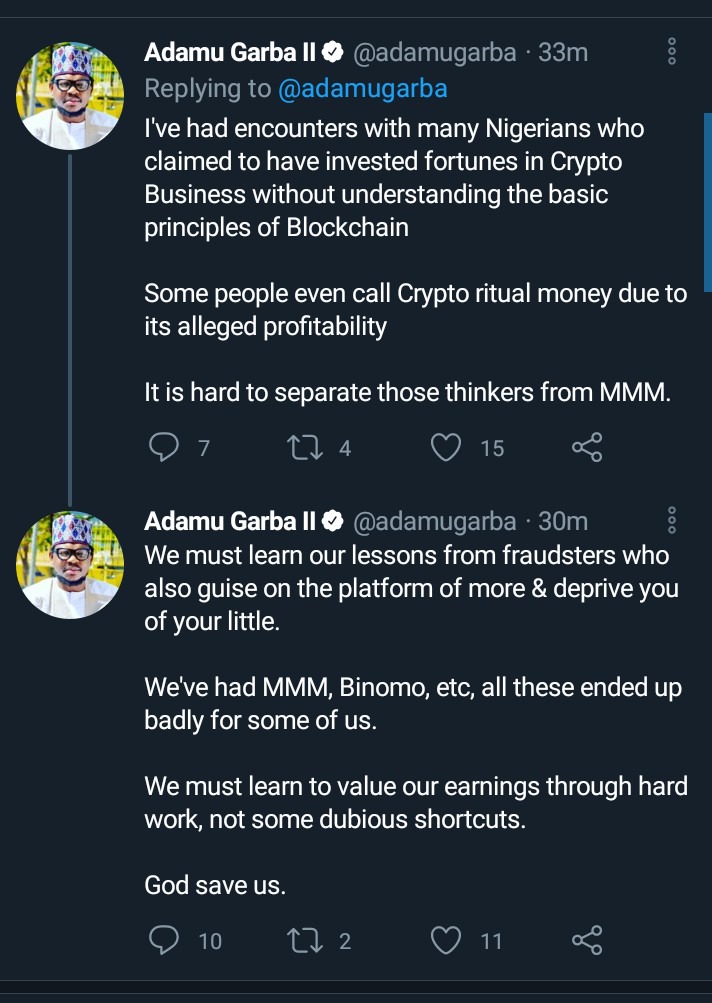Image resolution: width=712 pixels, height=1003 pixels.
Task: Tap the verified badge on the second tweet
Action: (x=334, y=522)
